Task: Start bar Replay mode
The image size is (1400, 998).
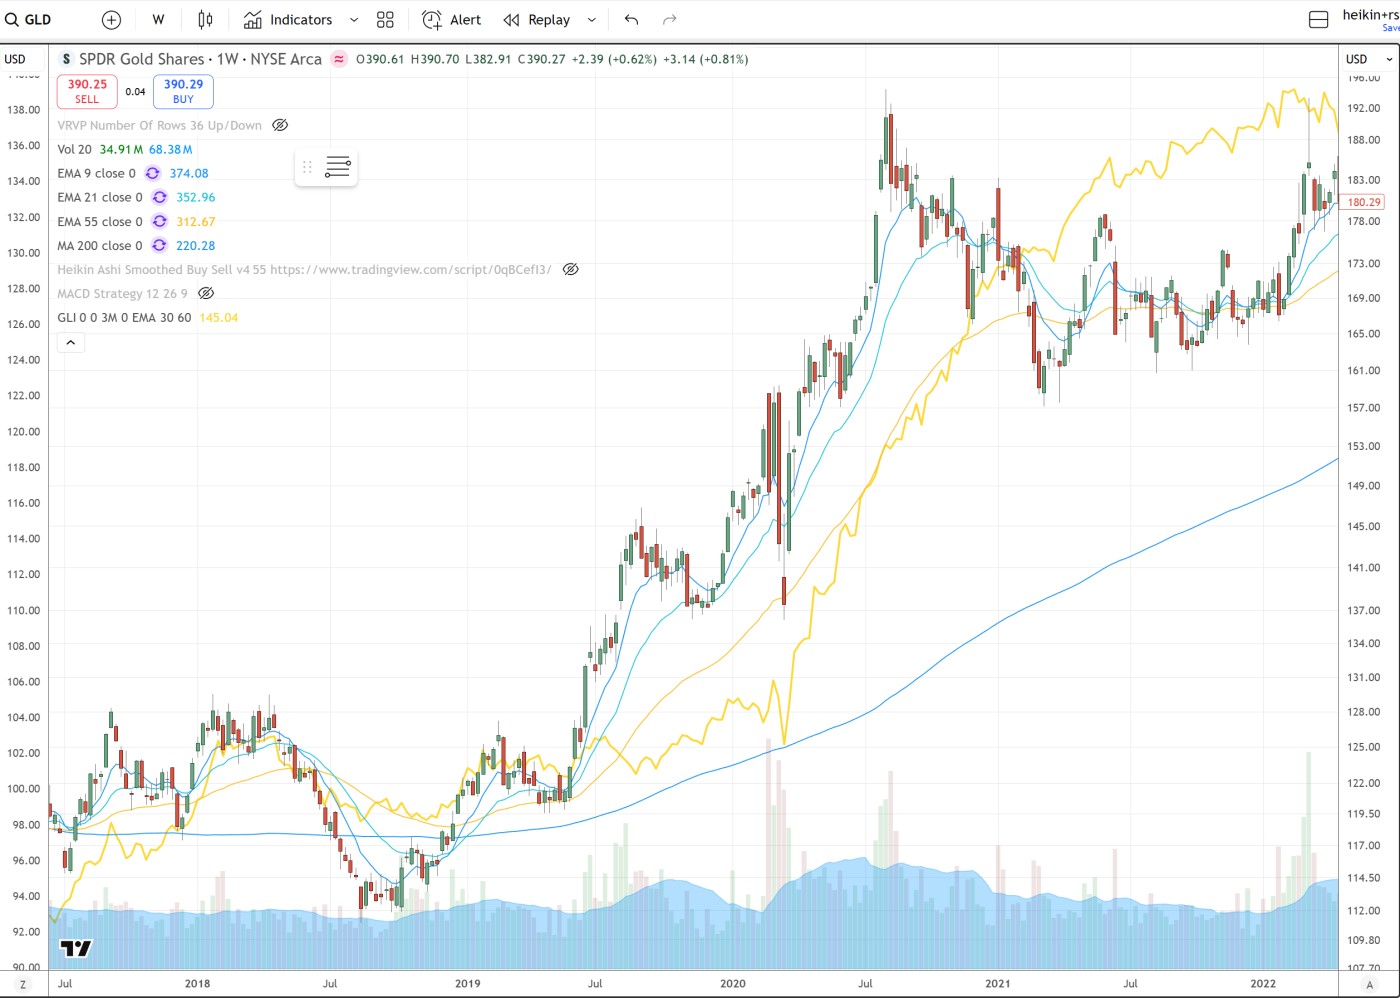Action: click(x=537, y=20)
